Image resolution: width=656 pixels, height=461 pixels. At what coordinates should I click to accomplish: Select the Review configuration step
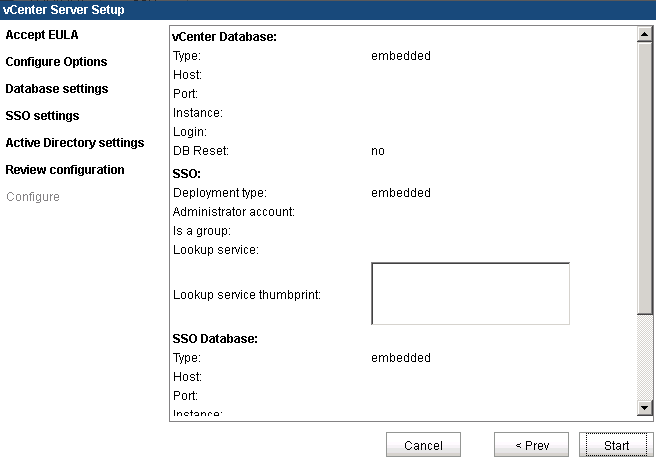click(65, 170)
